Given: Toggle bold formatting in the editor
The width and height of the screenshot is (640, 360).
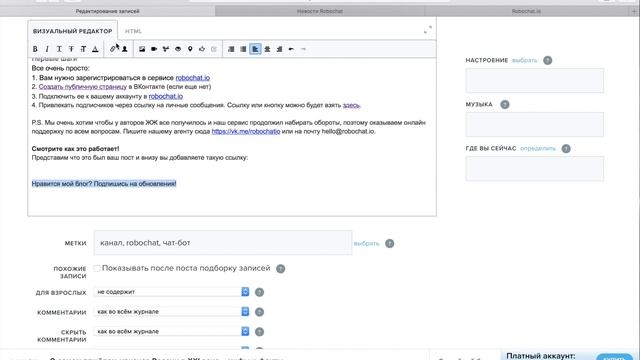Looking at the screenshot, I should (35, 49).
